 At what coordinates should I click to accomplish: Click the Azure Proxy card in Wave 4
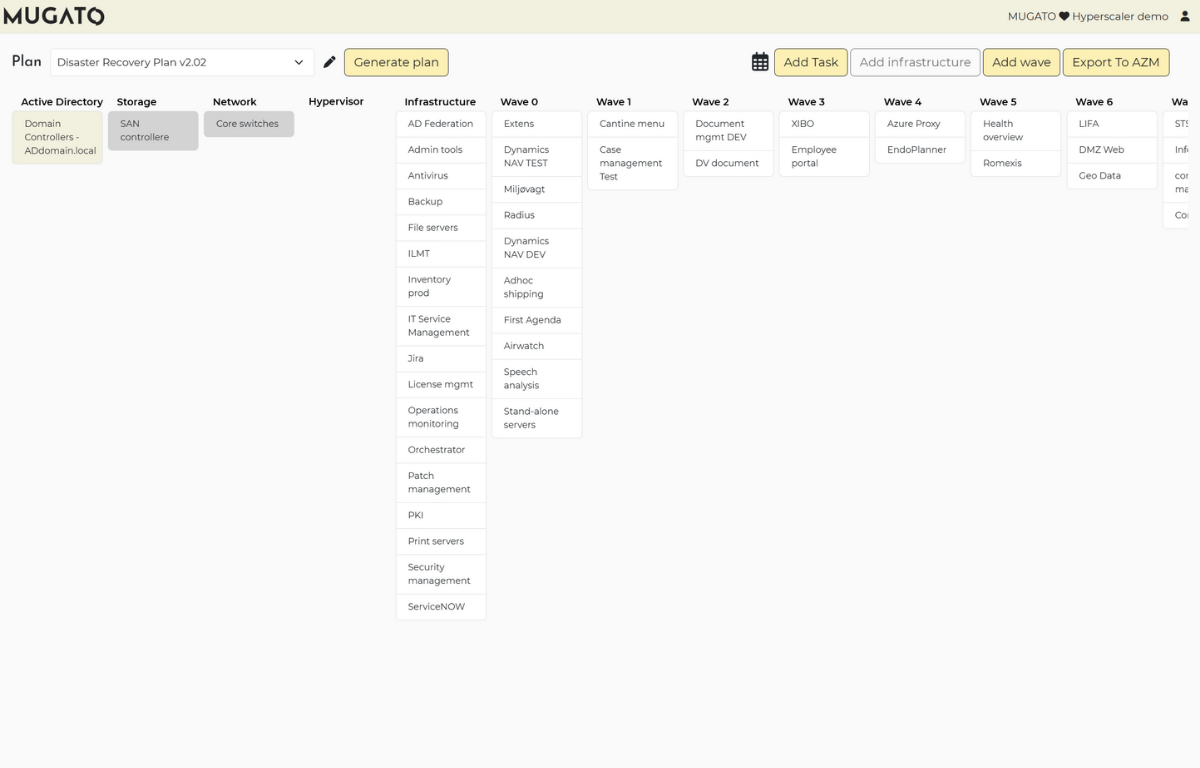tap(920, 123)
